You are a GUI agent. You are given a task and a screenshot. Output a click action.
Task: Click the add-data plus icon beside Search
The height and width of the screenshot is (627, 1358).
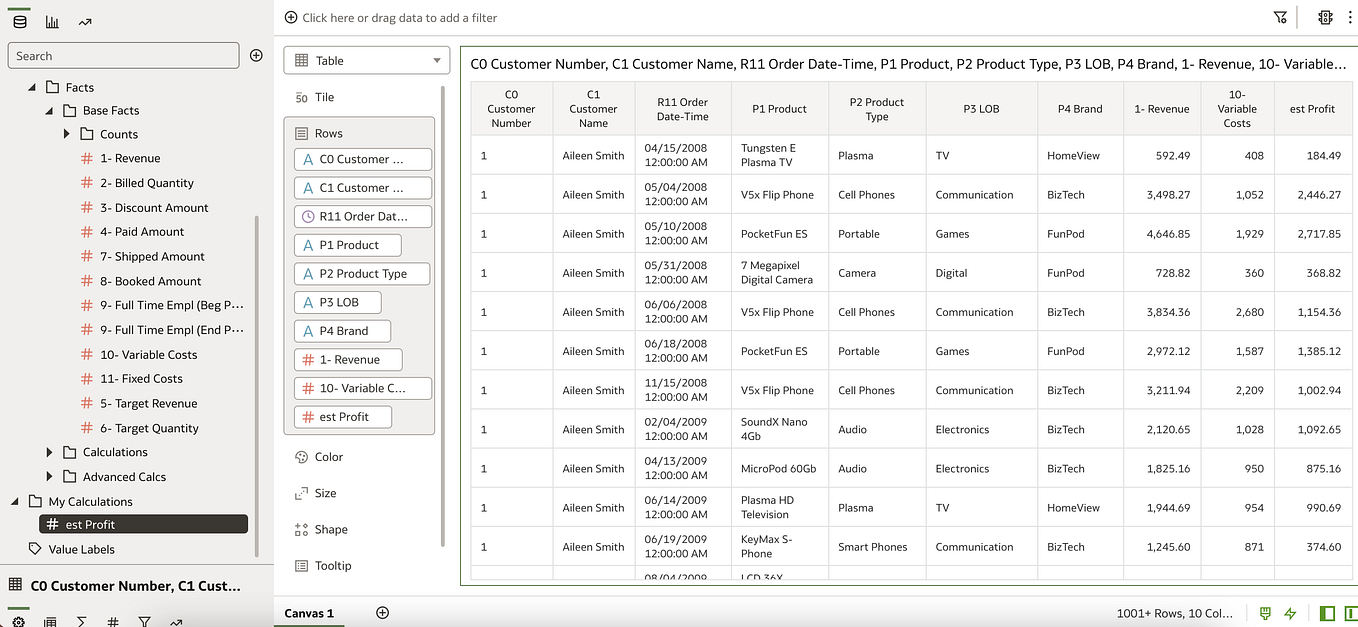coord(256,55)
